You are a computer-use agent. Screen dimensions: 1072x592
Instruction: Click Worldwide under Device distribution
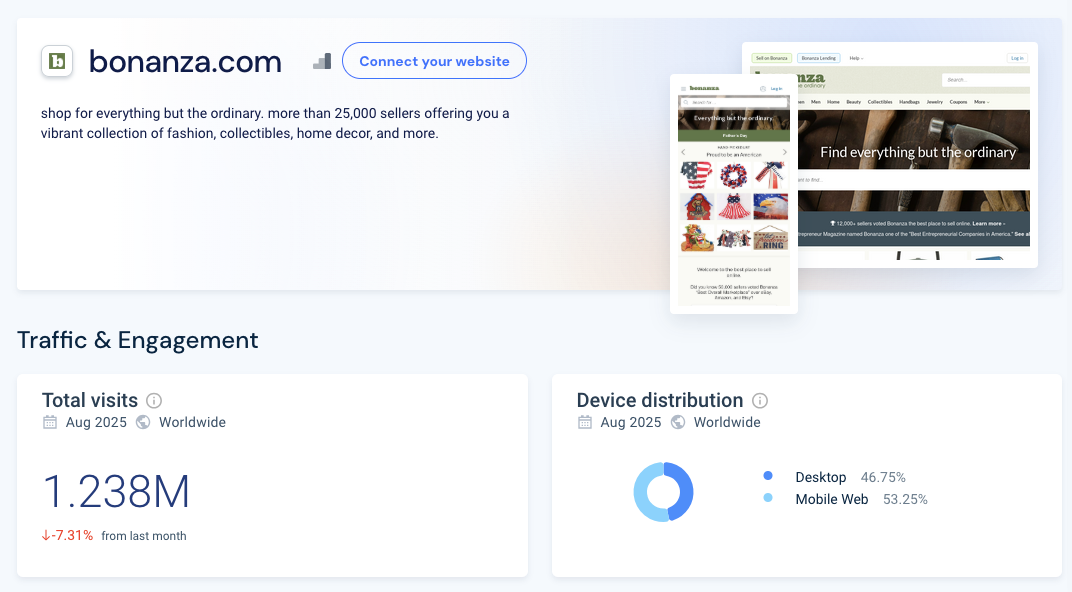click(727, 422)
